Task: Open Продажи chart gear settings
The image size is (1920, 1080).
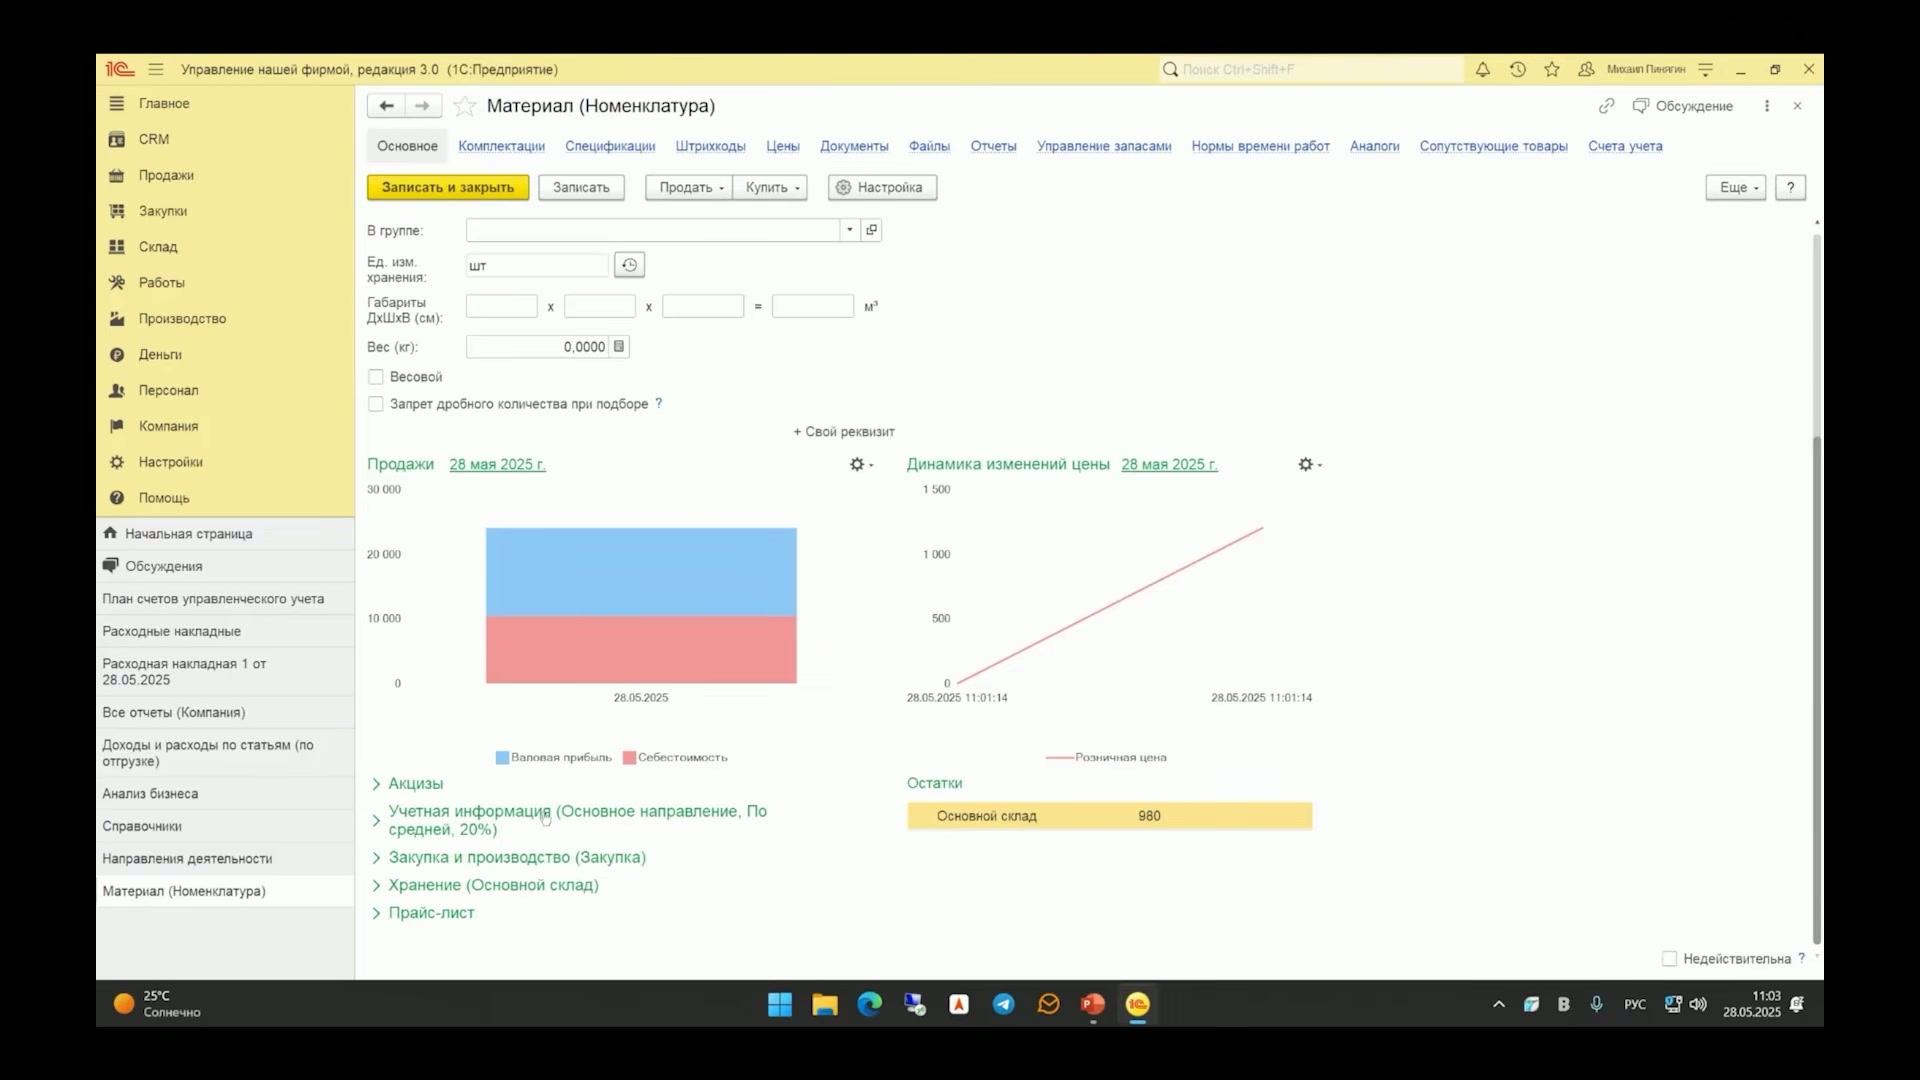Action: pos(861,465)
